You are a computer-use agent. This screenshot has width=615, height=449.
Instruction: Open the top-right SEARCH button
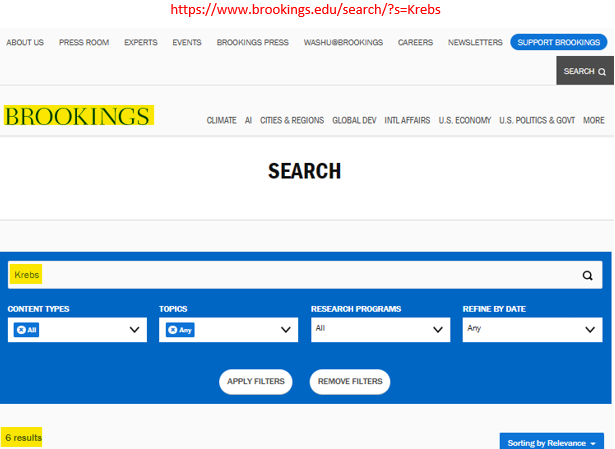pyautogui.click(x=585, y=71)
